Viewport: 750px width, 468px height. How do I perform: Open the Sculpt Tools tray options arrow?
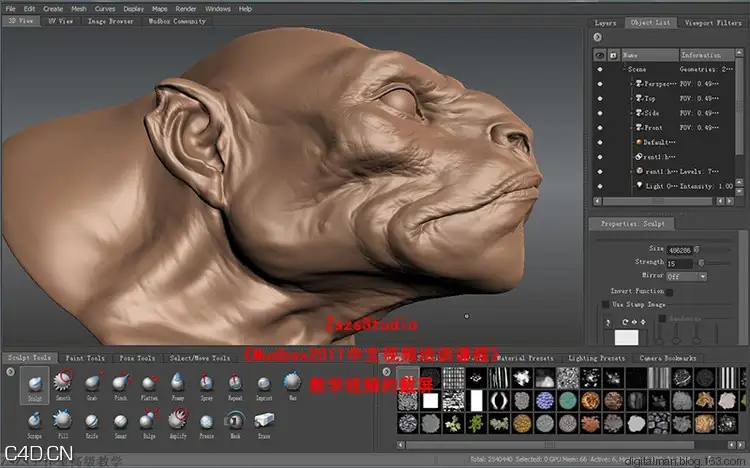tap(11, 371)
